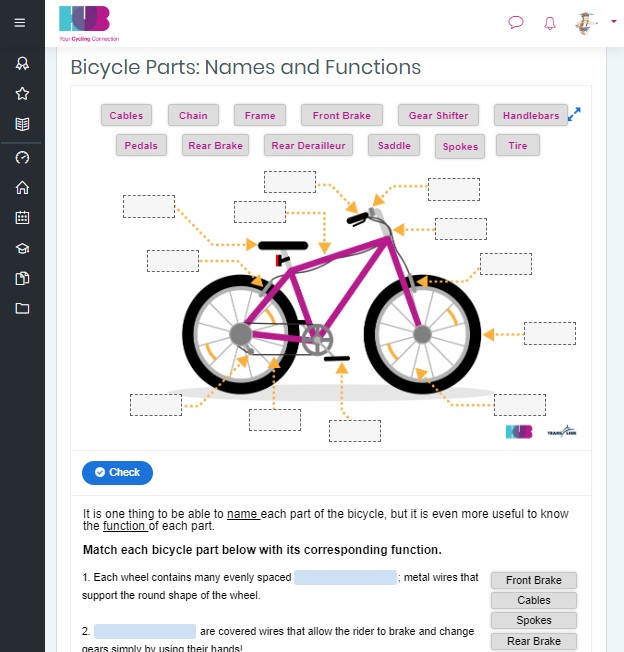Pick the Gear Shifter word tile
This screenshot has width=624, height=652.
(438, 116)
